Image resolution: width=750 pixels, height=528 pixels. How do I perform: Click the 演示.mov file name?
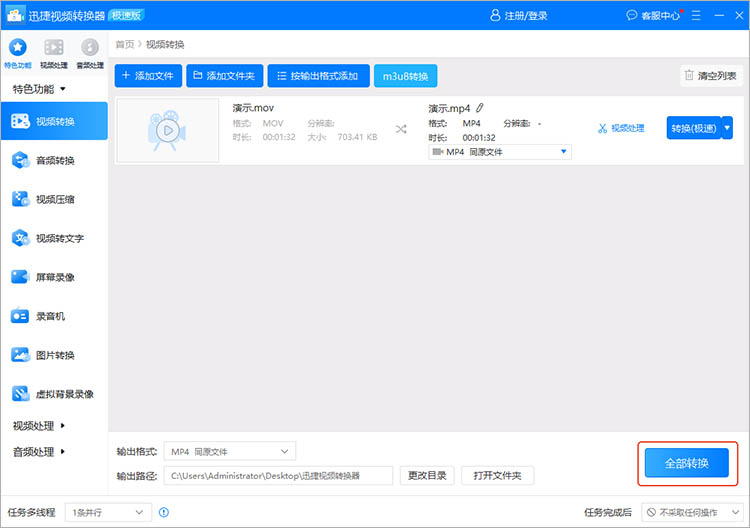[253, 108]
